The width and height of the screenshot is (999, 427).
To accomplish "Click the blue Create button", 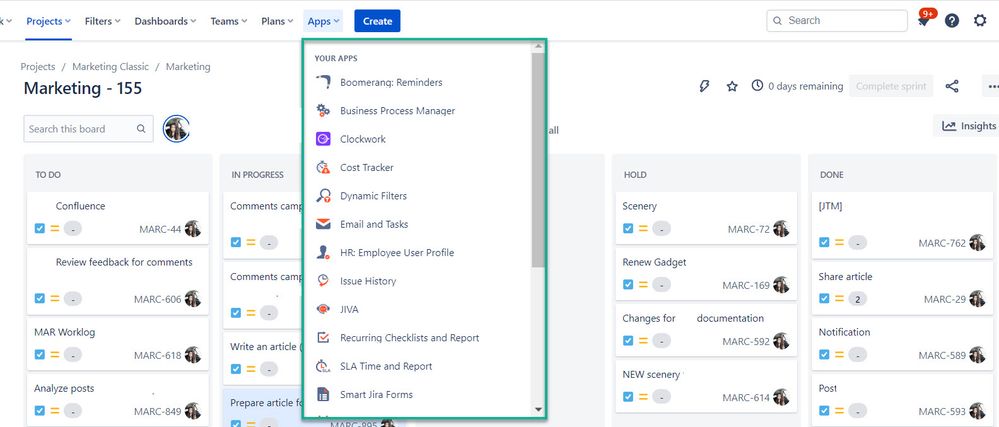I will click(x=377, y=21).
